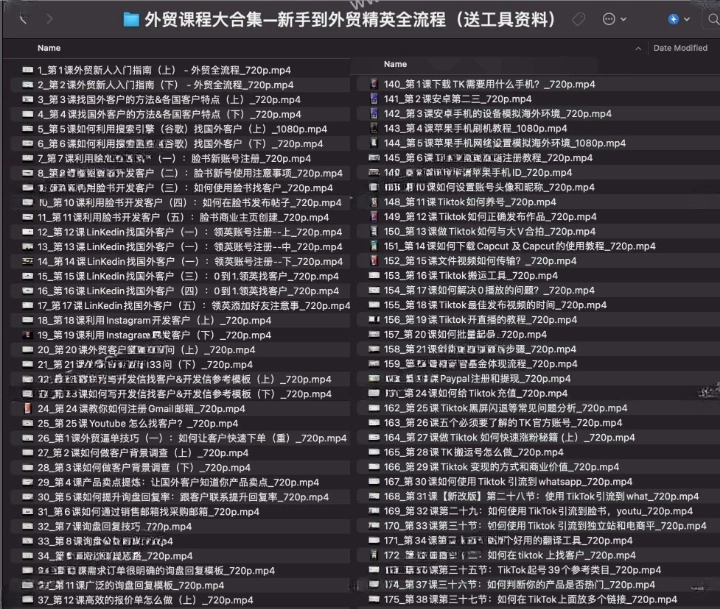Click the Name header in right pane
The width and height of the screenshot is (720, 609).
point(394,64)
